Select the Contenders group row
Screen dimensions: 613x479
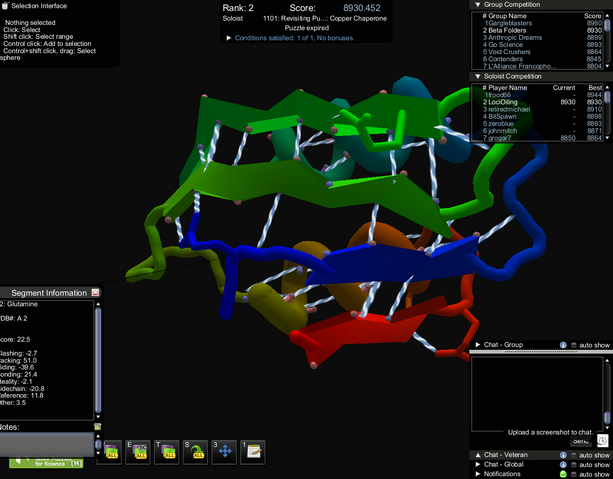542,59
